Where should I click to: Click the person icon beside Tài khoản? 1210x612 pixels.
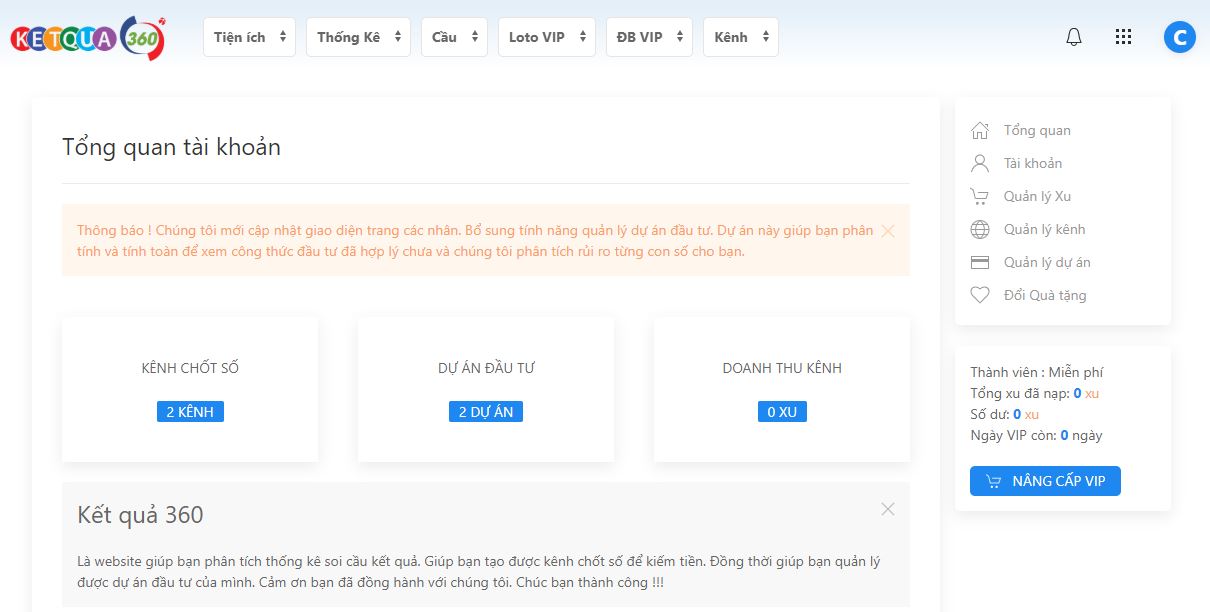980,164
